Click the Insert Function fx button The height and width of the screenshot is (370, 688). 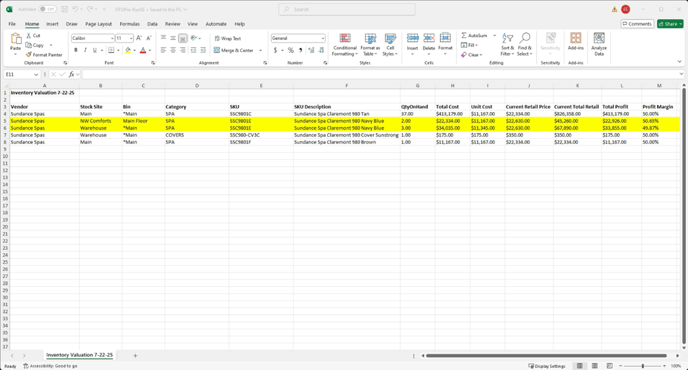click(x=72, y=75)
